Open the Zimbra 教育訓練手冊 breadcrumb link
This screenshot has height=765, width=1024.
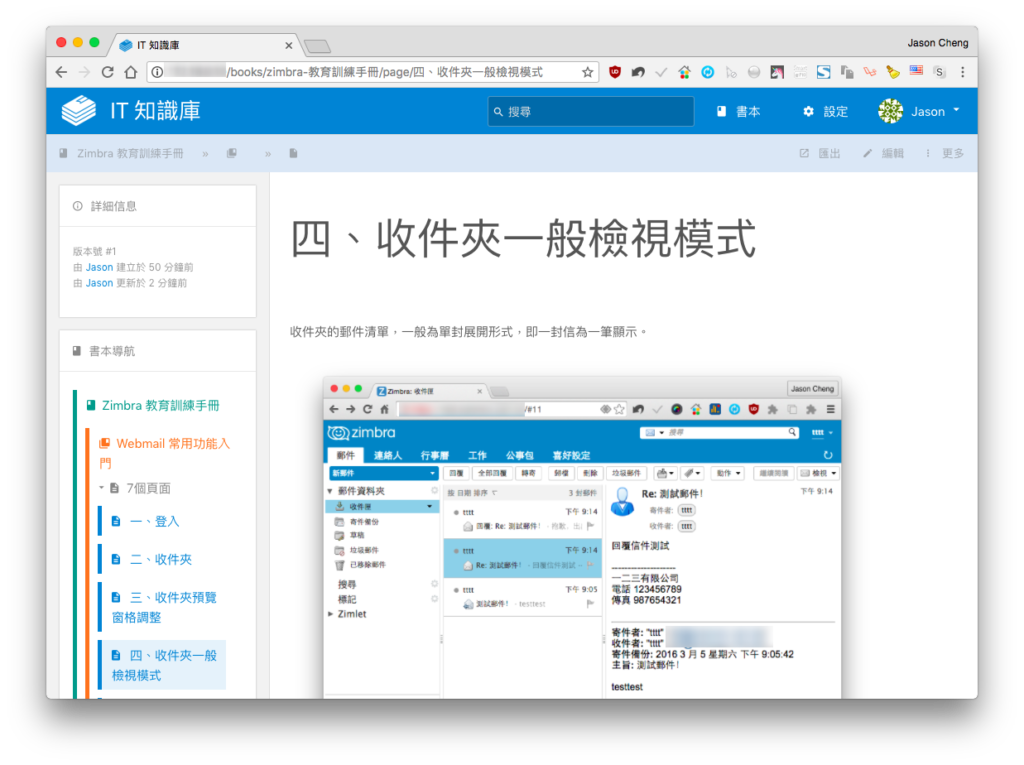(121, 154)
